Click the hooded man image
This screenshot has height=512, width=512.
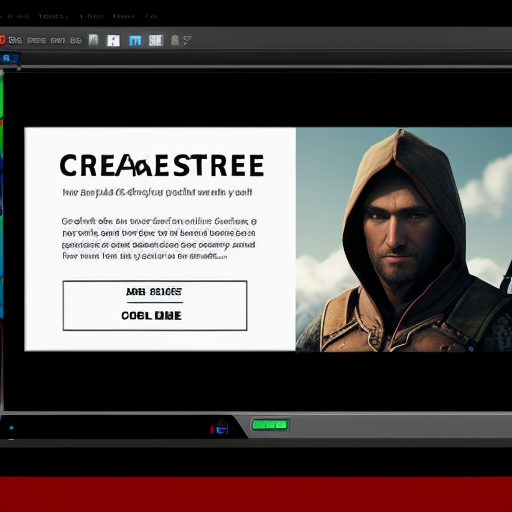pyautogui.click(x=404, y=239)
